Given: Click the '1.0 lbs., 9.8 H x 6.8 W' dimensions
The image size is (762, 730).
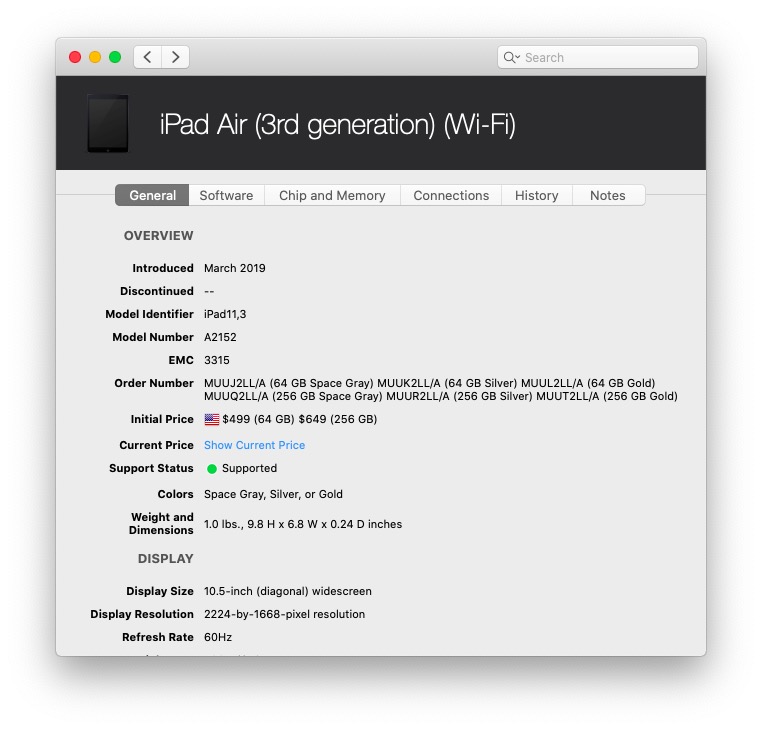Looking at the screenshot, I should 303,524.
